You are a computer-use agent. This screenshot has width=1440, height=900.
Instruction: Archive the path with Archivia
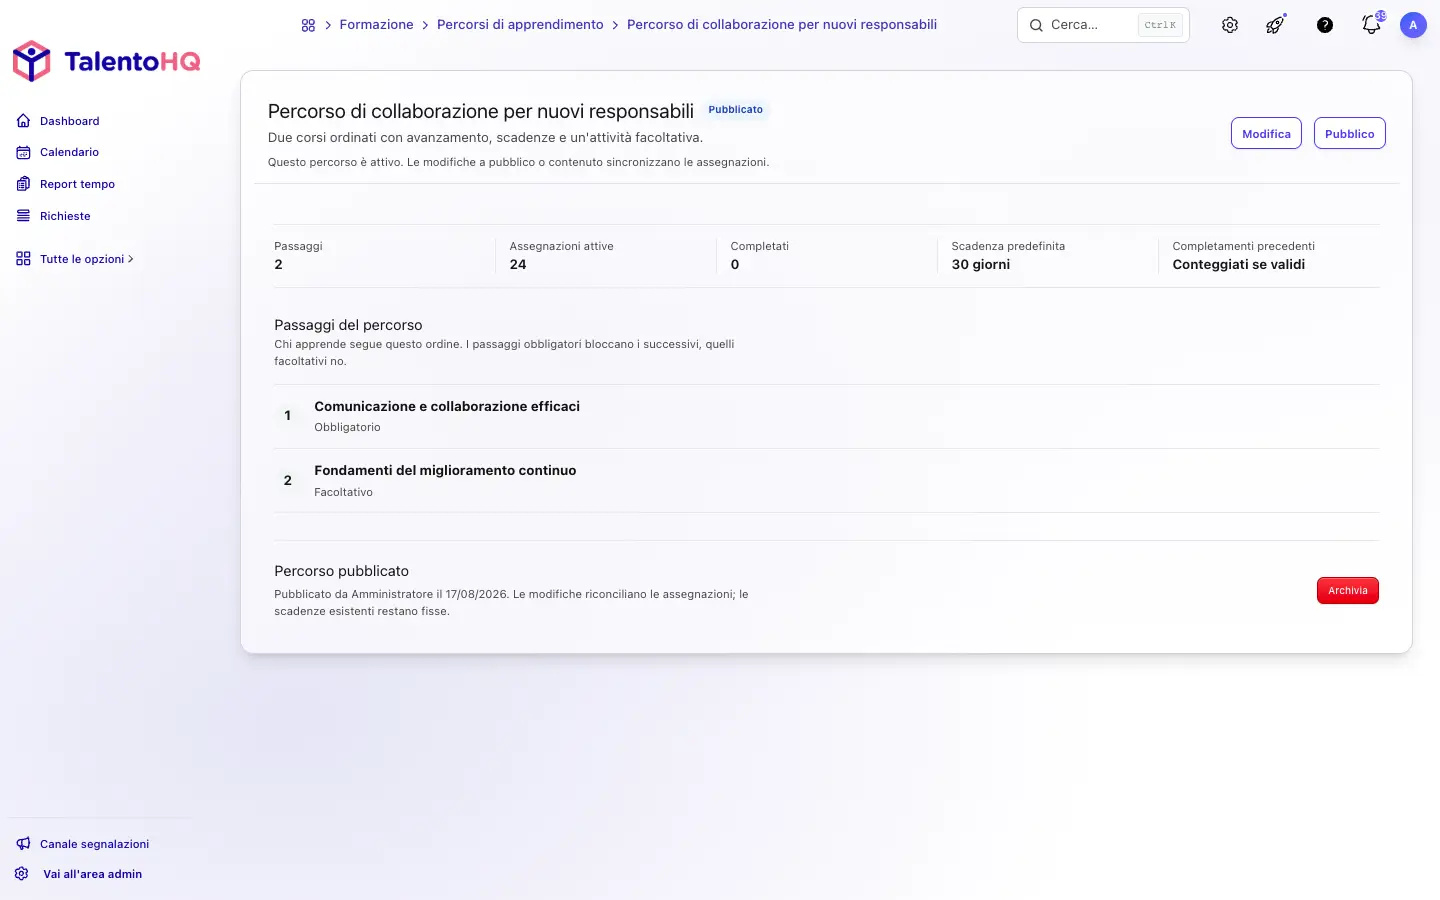[1348, 591]
